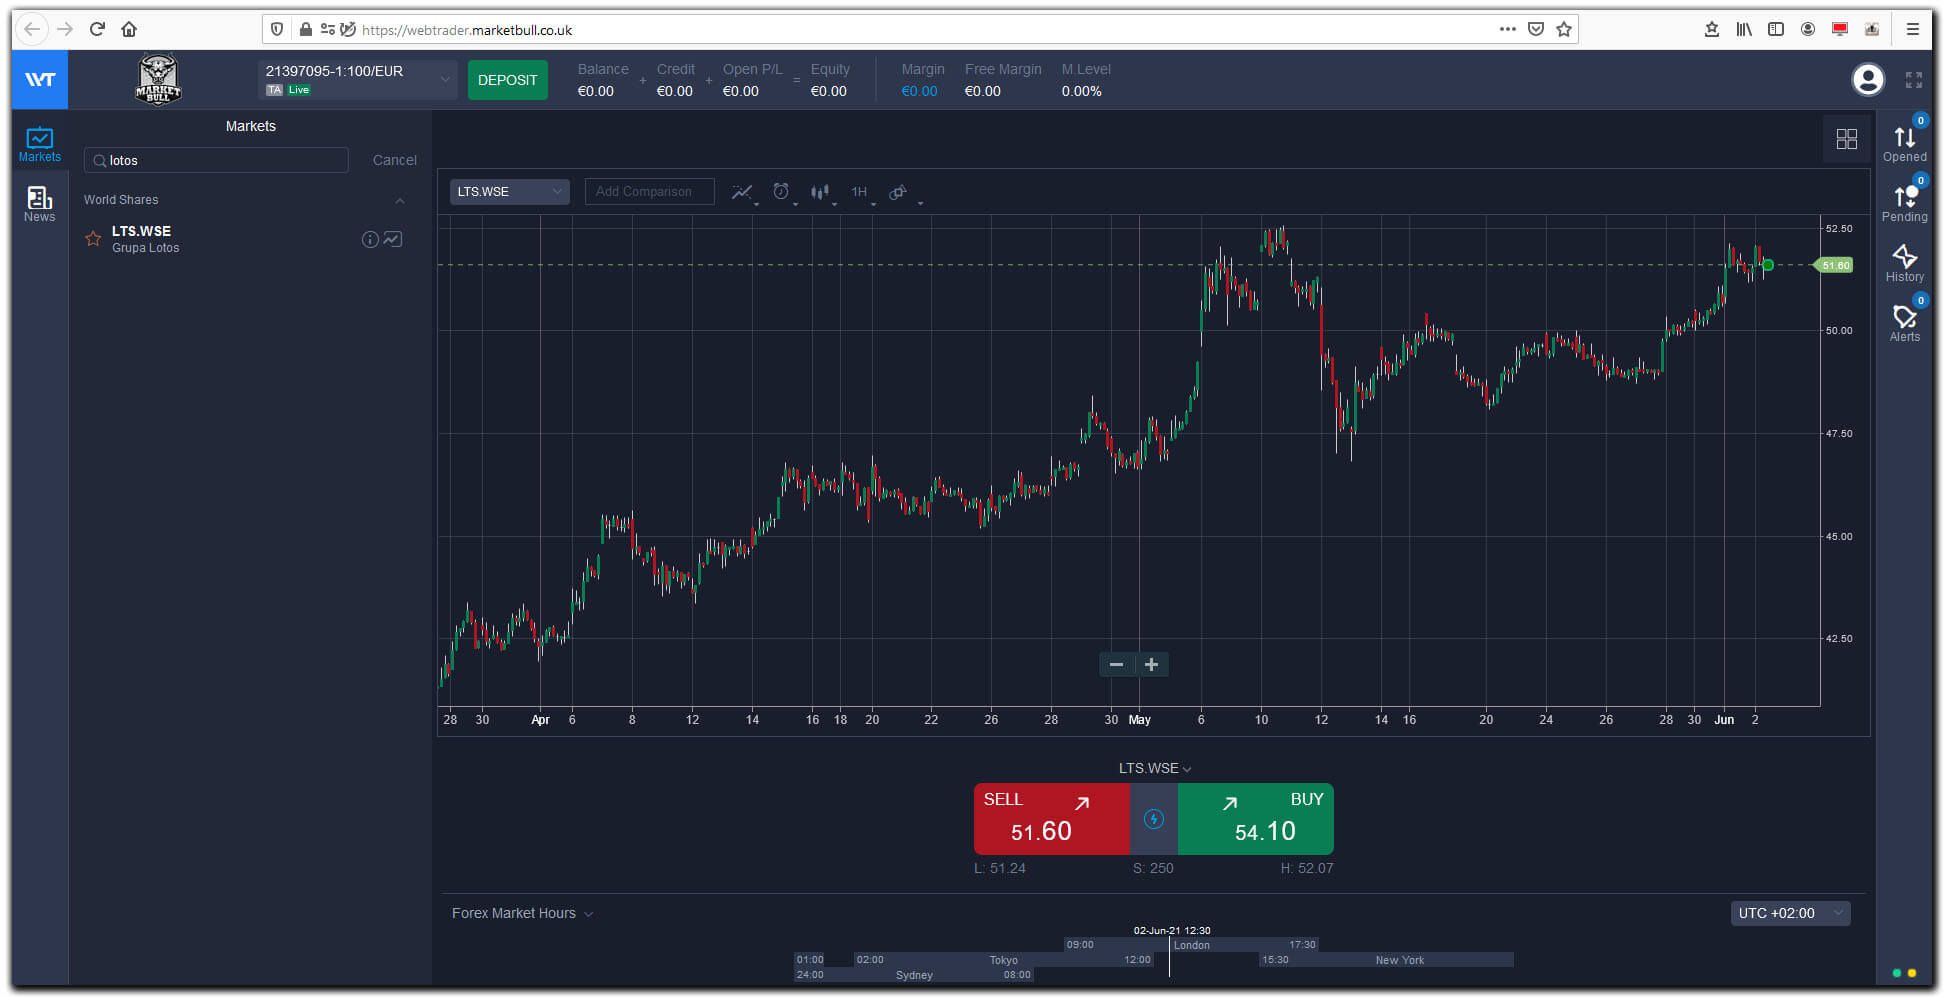Open the chart alarm clock menu
The height and width of the screenshot is (997, 1944).
[781, 191]
